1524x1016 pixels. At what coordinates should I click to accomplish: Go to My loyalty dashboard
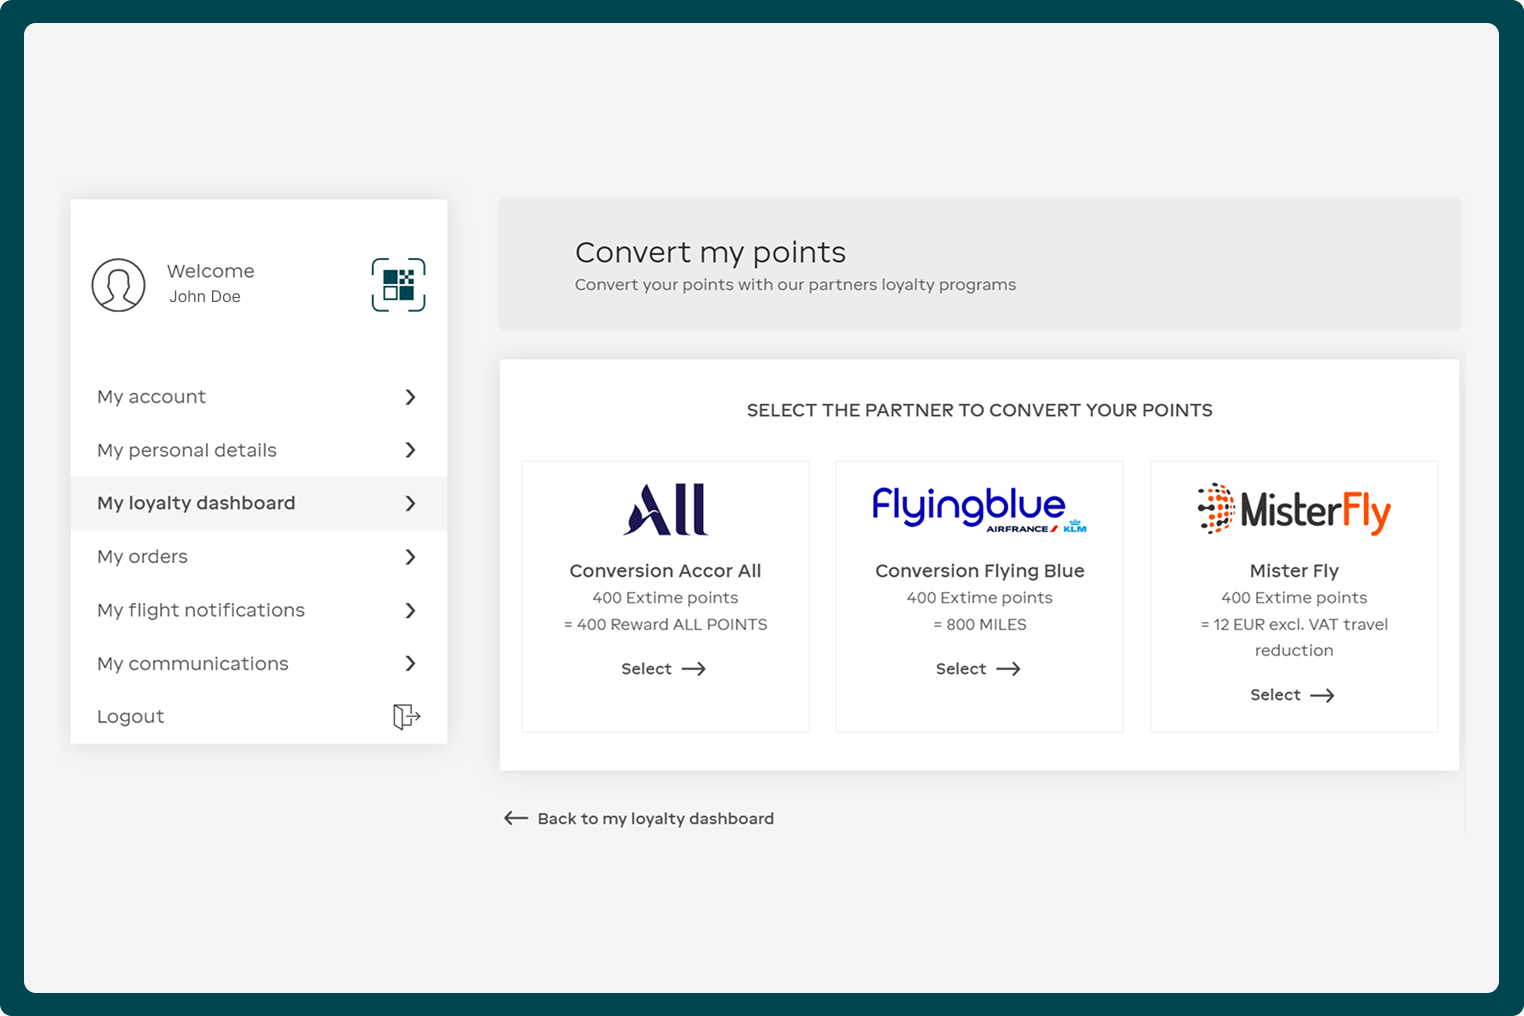coord(259,503)
